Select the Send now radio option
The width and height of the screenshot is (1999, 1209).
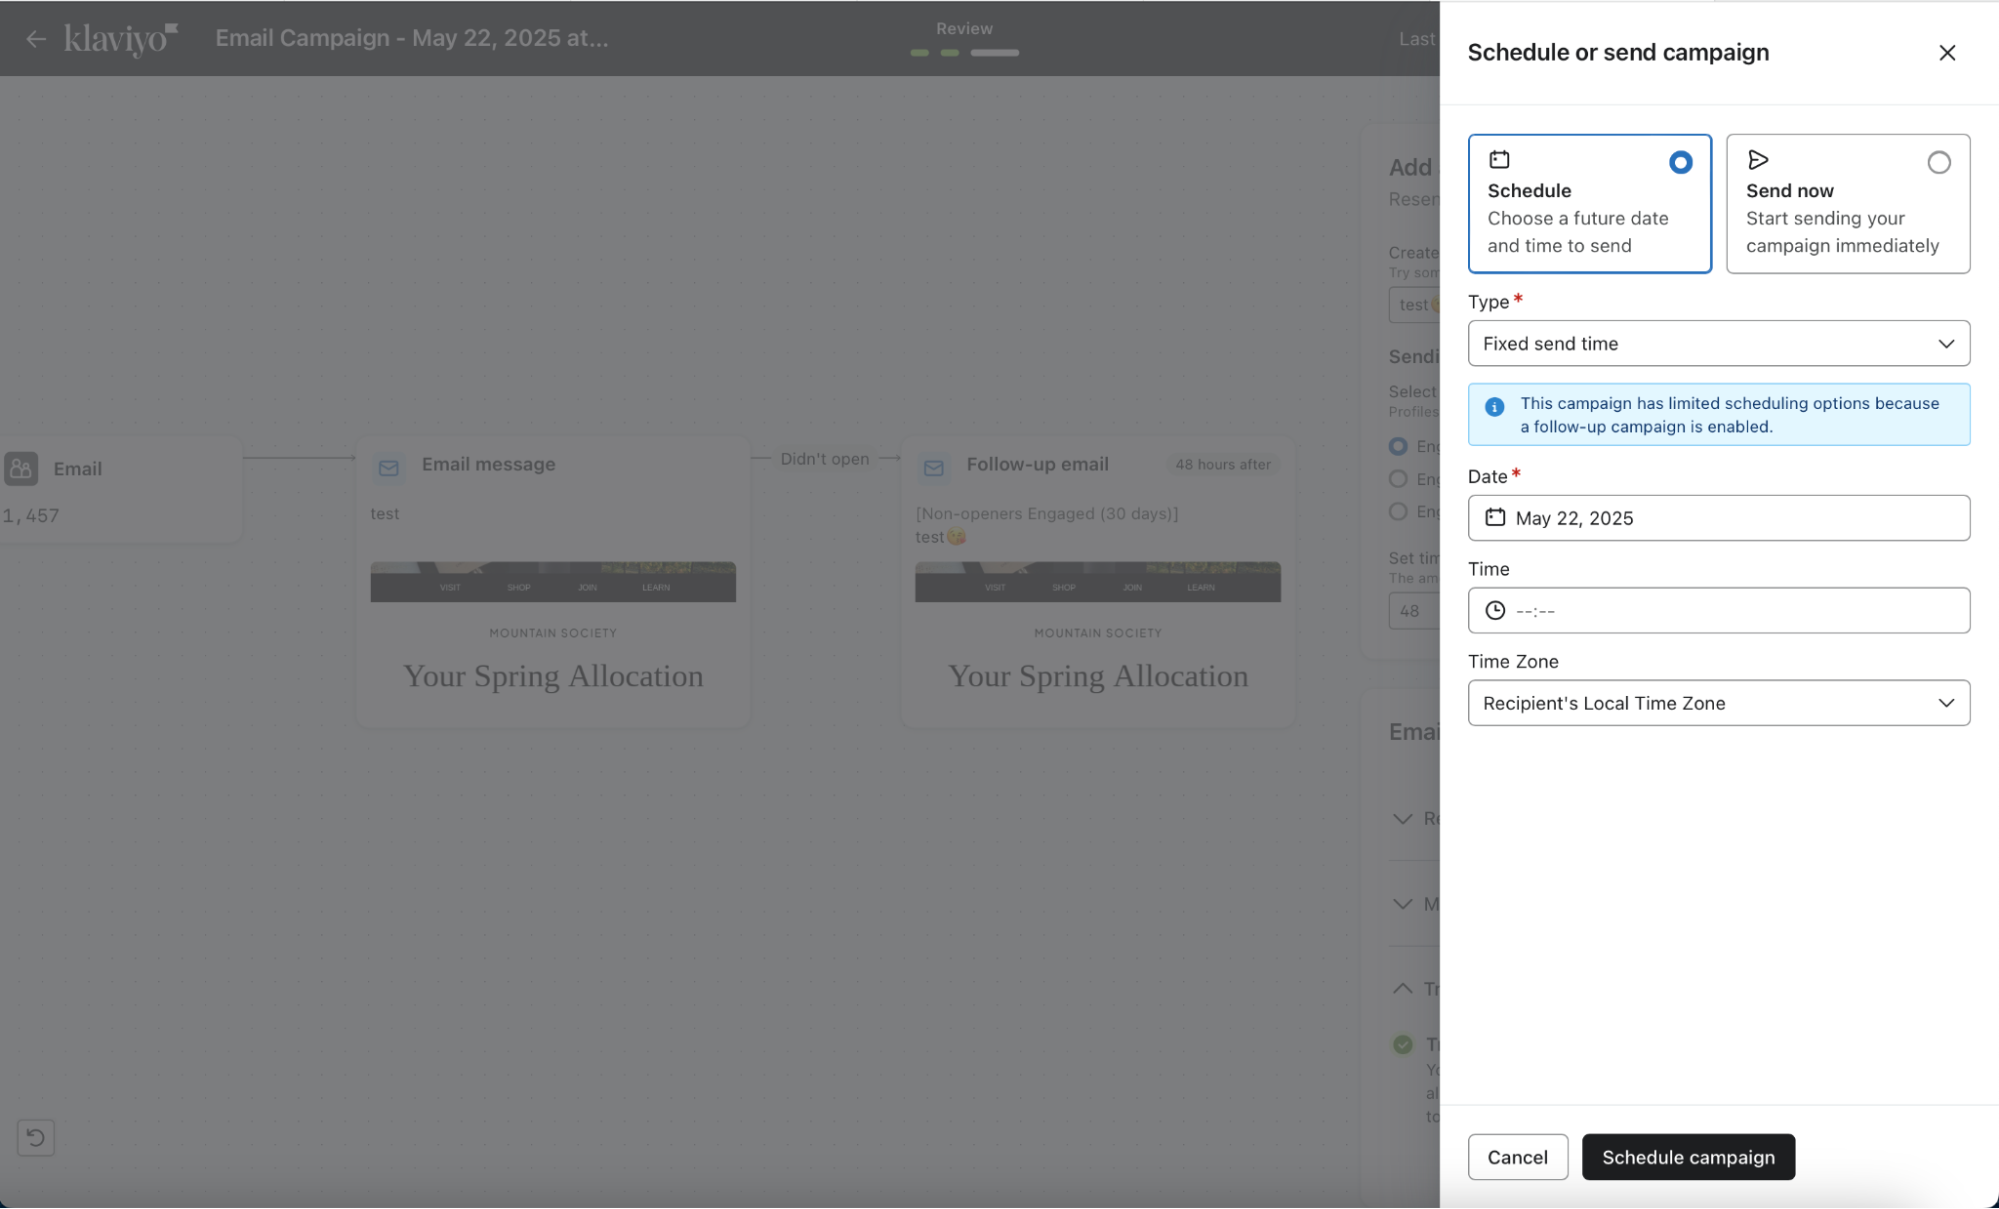(x=1938, y=163)
